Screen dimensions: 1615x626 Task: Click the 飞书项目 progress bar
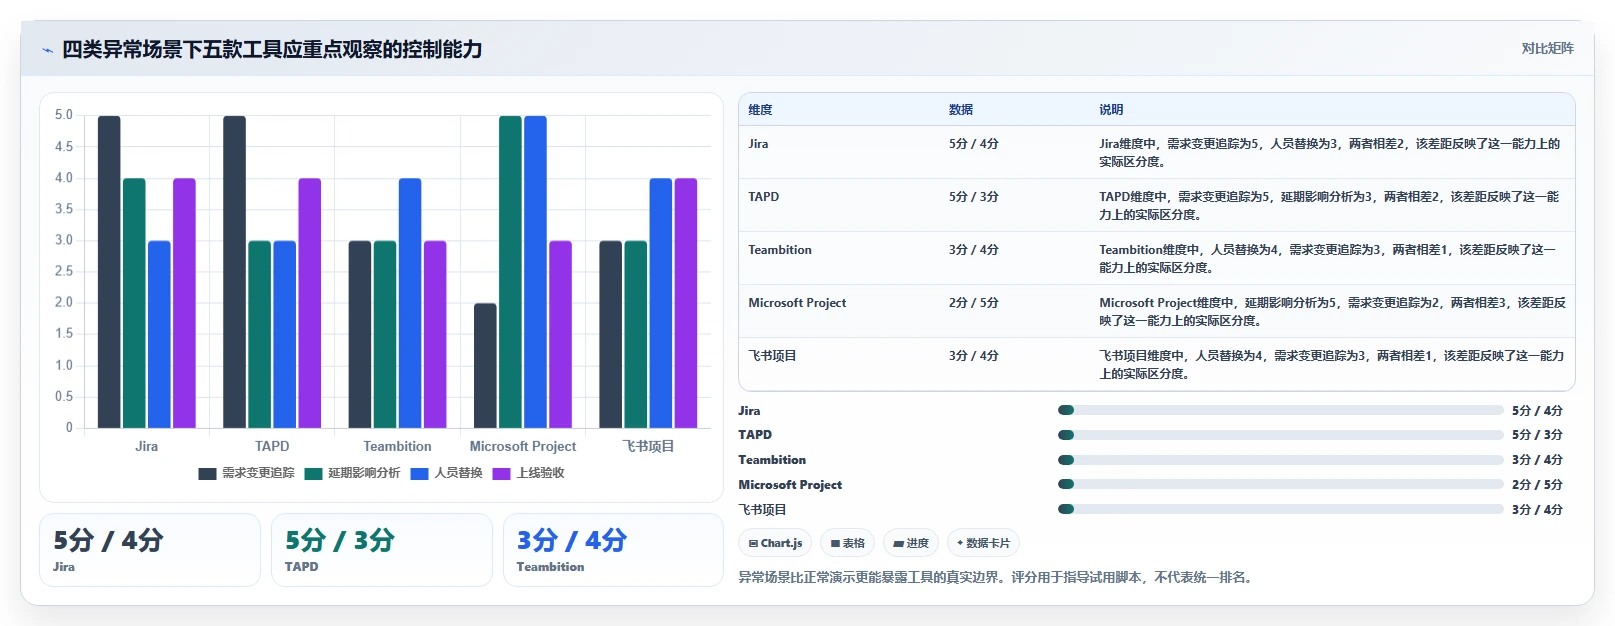pos(1281,509)
